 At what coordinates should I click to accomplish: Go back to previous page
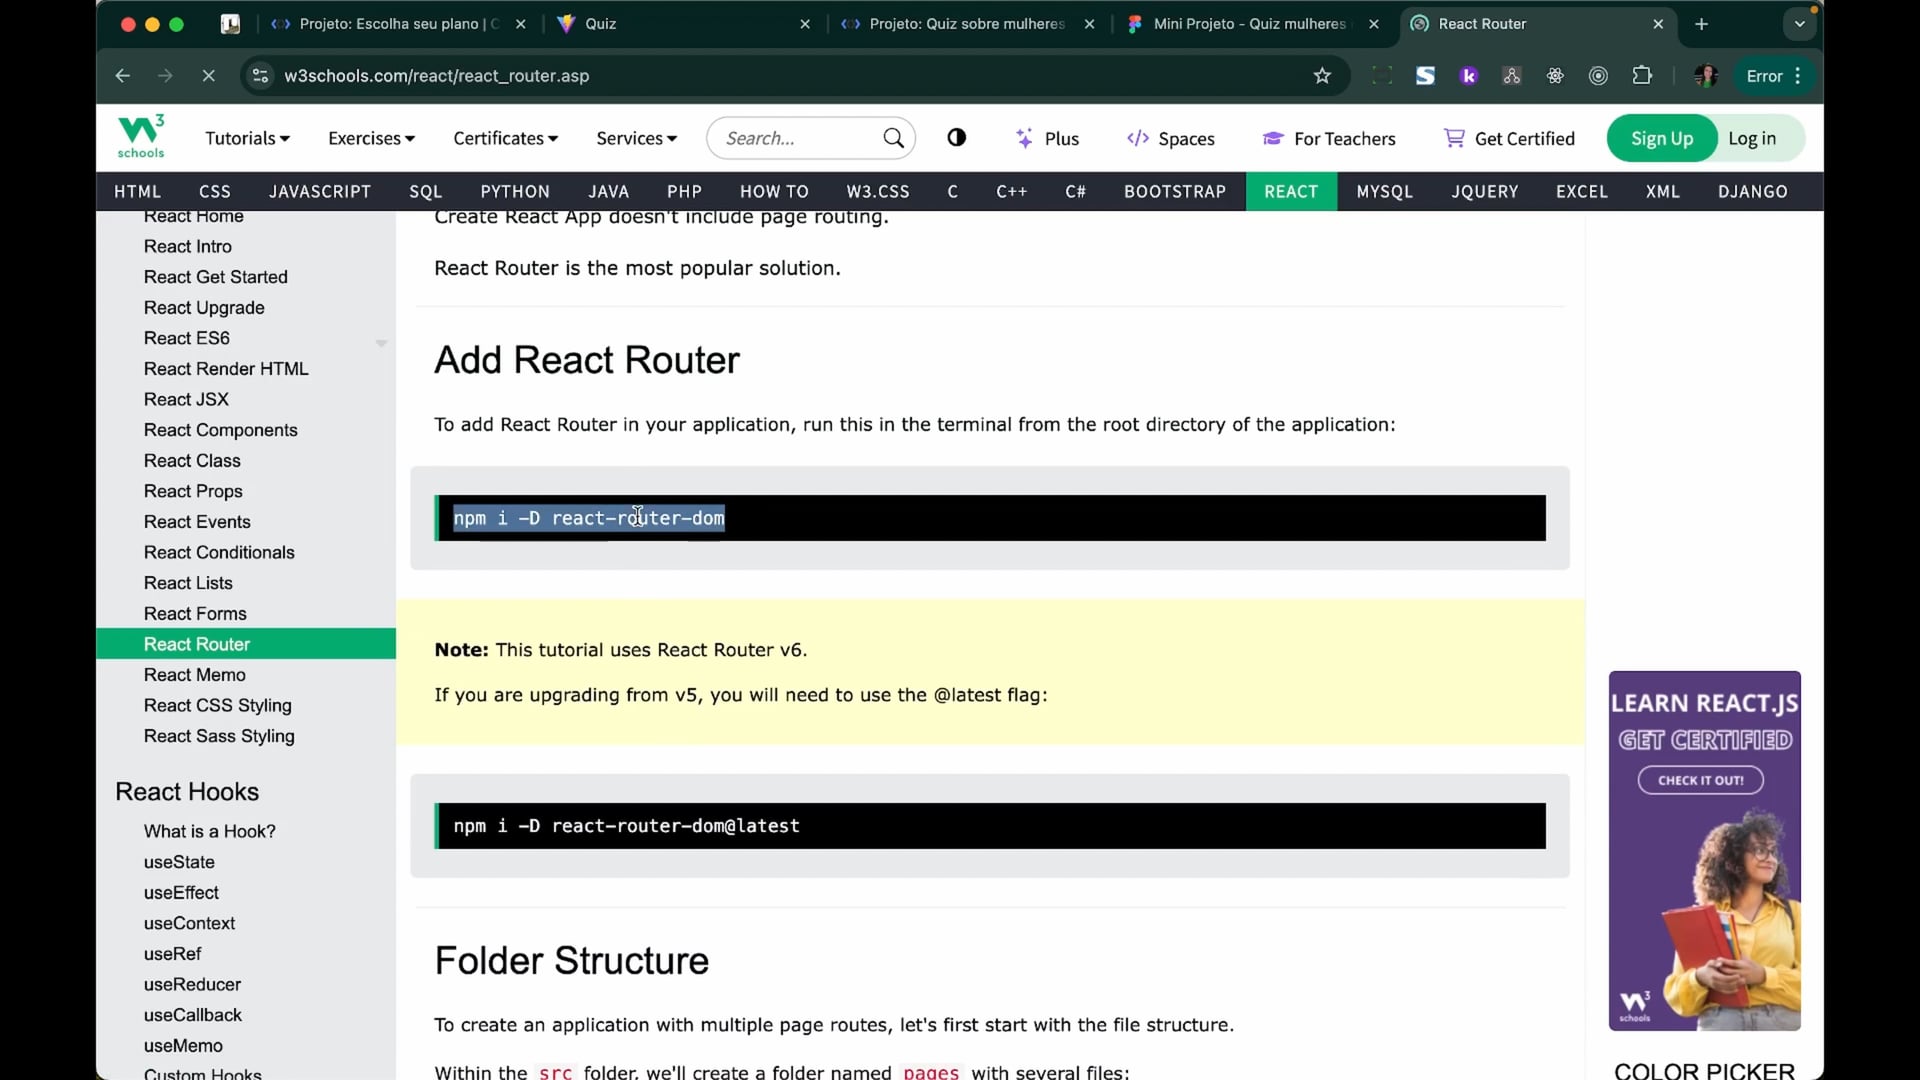click(x=122, y=76)
